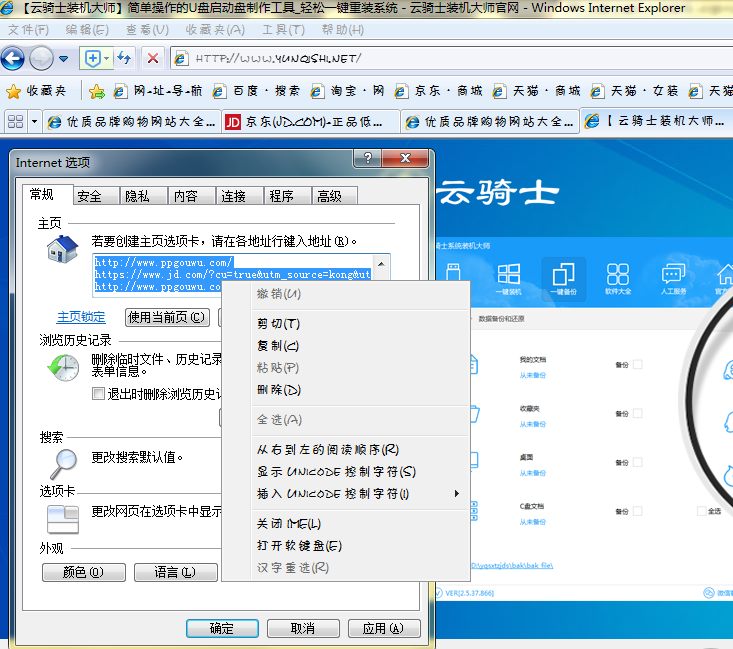Click the 软件大全 grid icon on webpage
Screen dimensions: 733x649
point(618,278)
